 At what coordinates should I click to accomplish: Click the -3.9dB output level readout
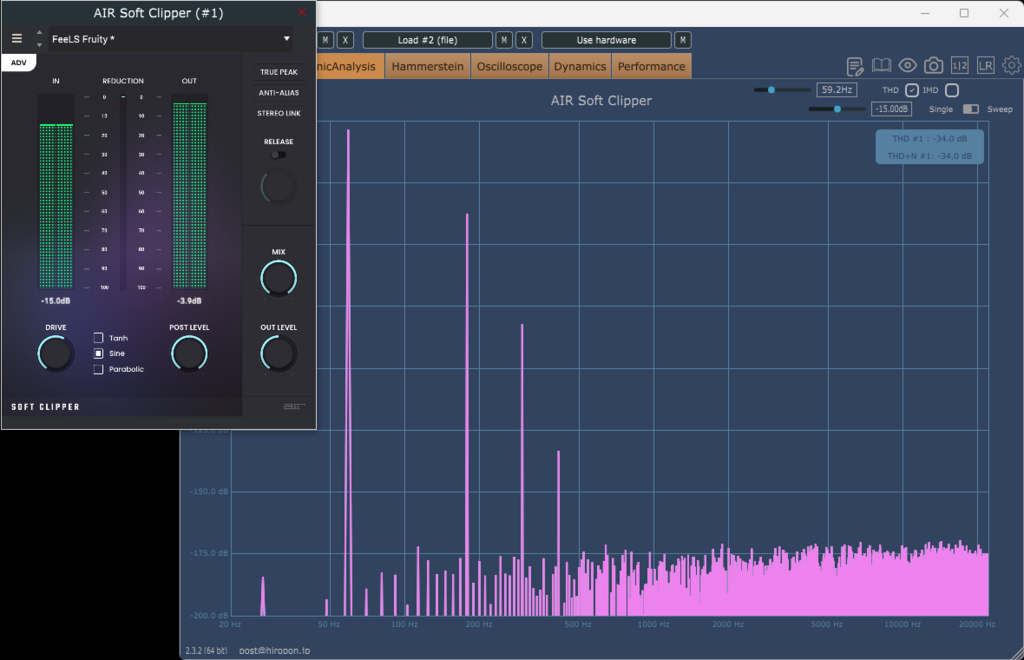189,301
